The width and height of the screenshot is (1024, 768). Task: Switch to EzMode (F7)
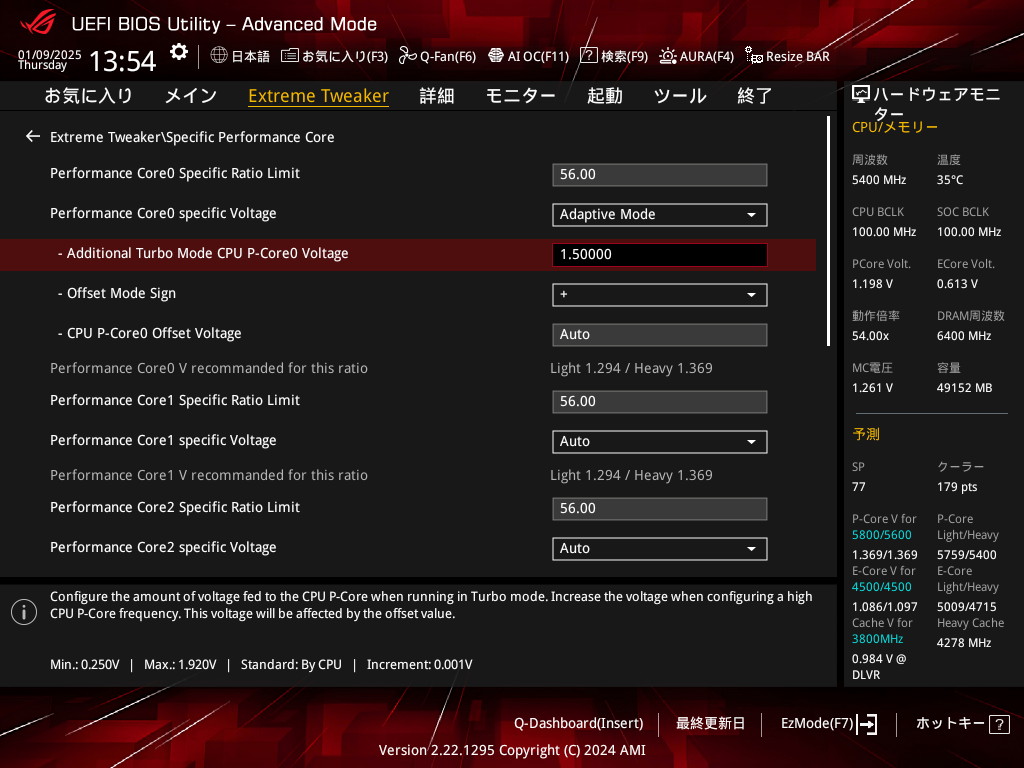click(829, 723)
